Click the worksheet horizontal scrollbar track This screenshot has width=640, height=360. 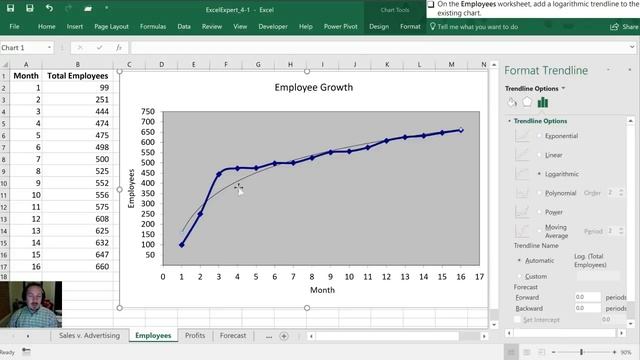397,336
